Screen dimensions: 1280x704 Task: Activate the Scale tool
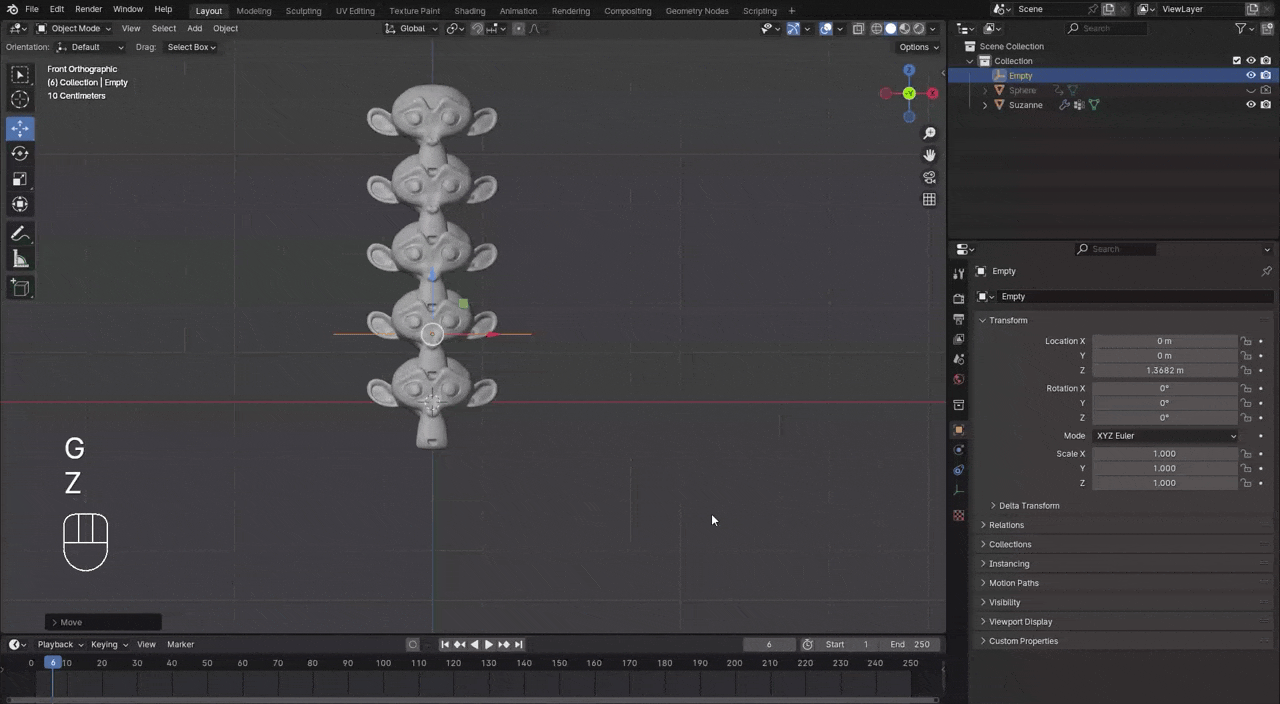pyautogui.click(x=20, y=179)
